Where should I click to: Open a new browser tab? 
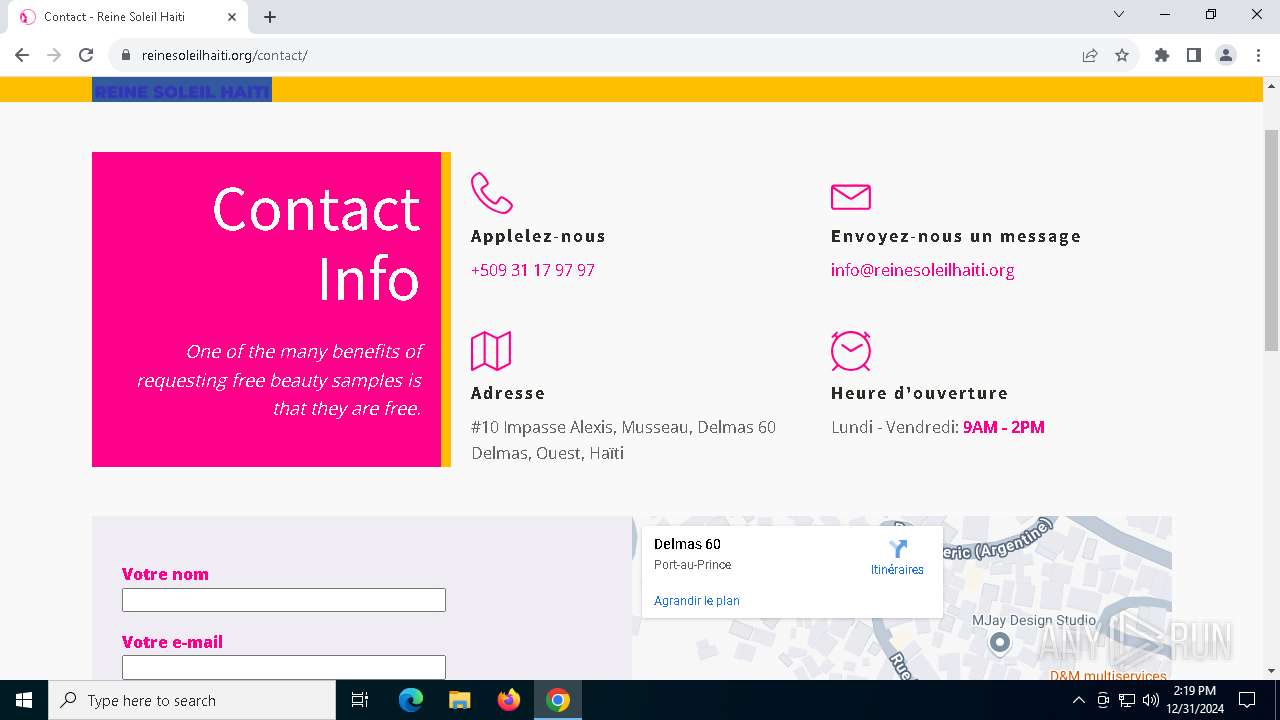pos(270,17)
